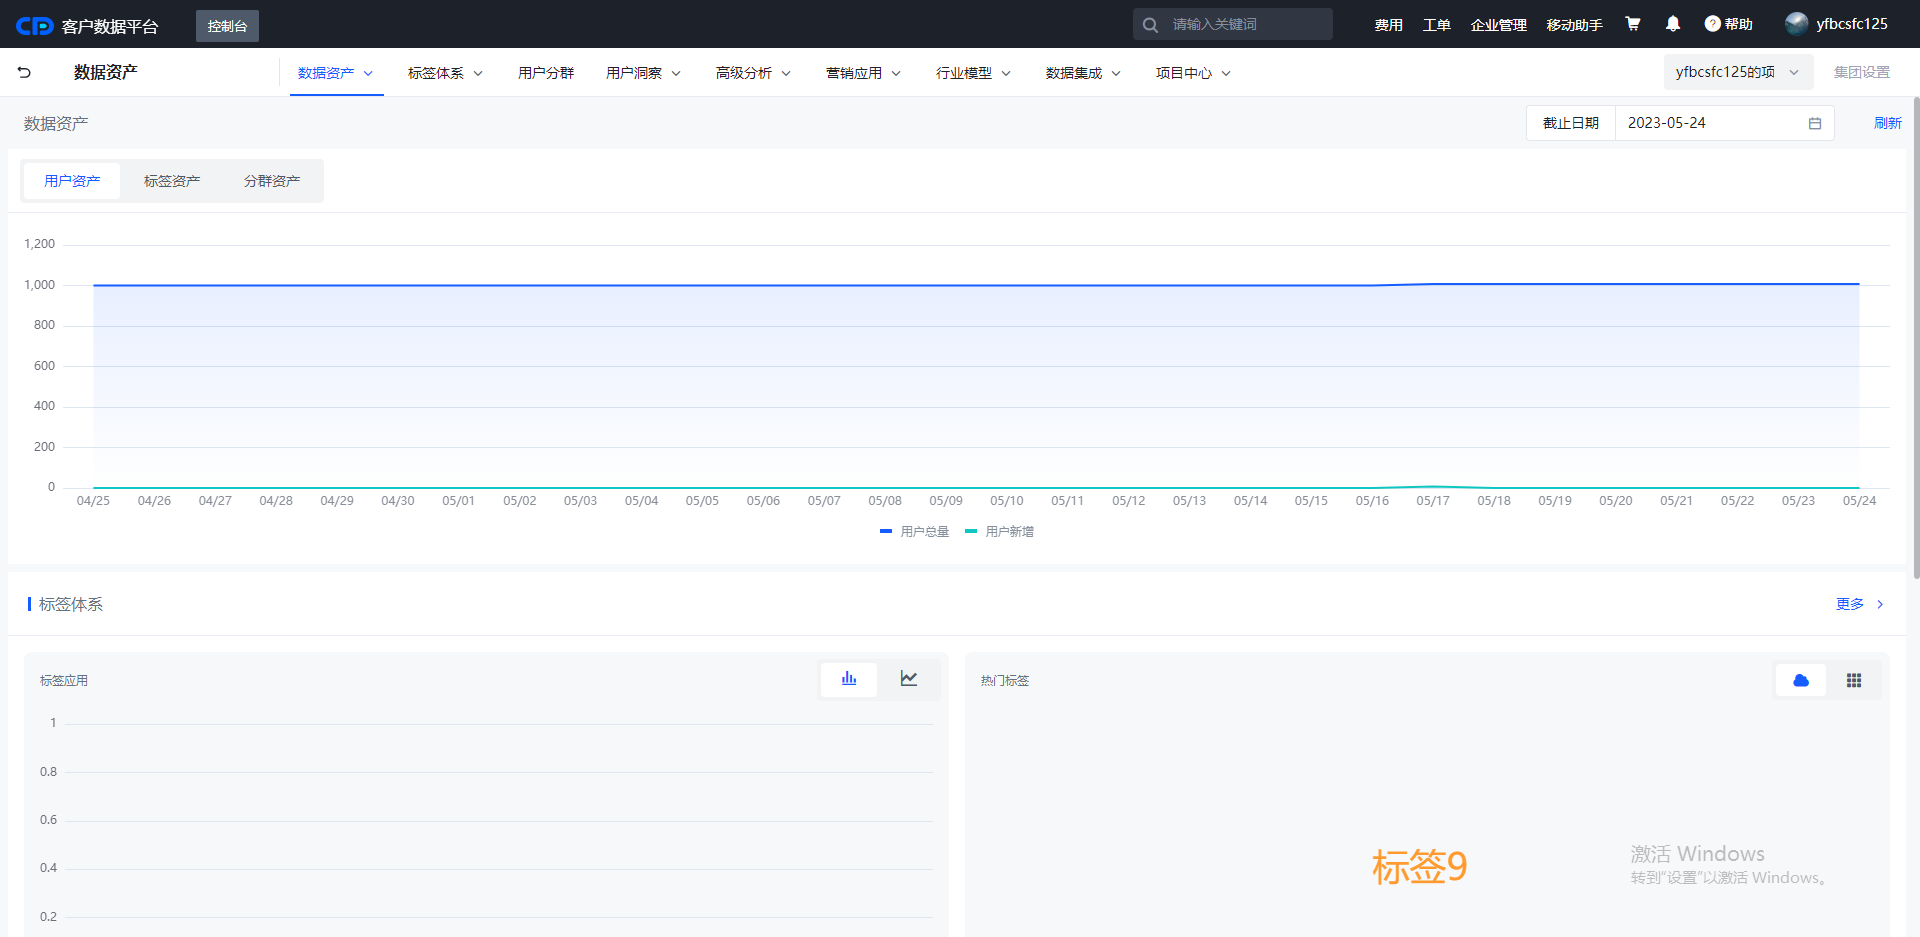
Task: Click the help question mark icon
Action: click(1713, 24)
